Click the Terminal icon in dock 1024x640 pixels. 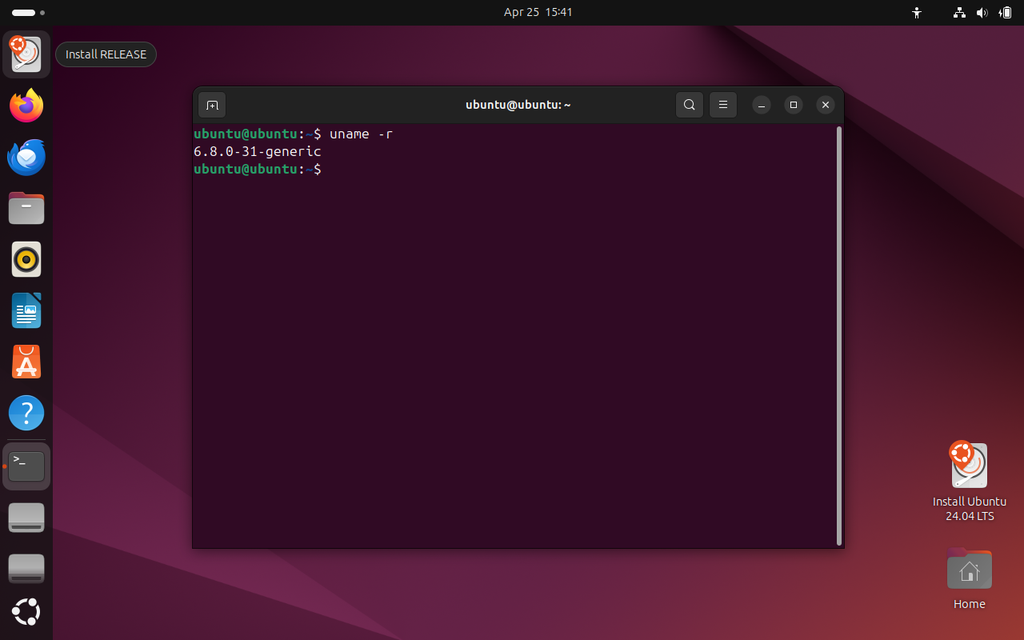pyautogui.click(x=27, y=465)
